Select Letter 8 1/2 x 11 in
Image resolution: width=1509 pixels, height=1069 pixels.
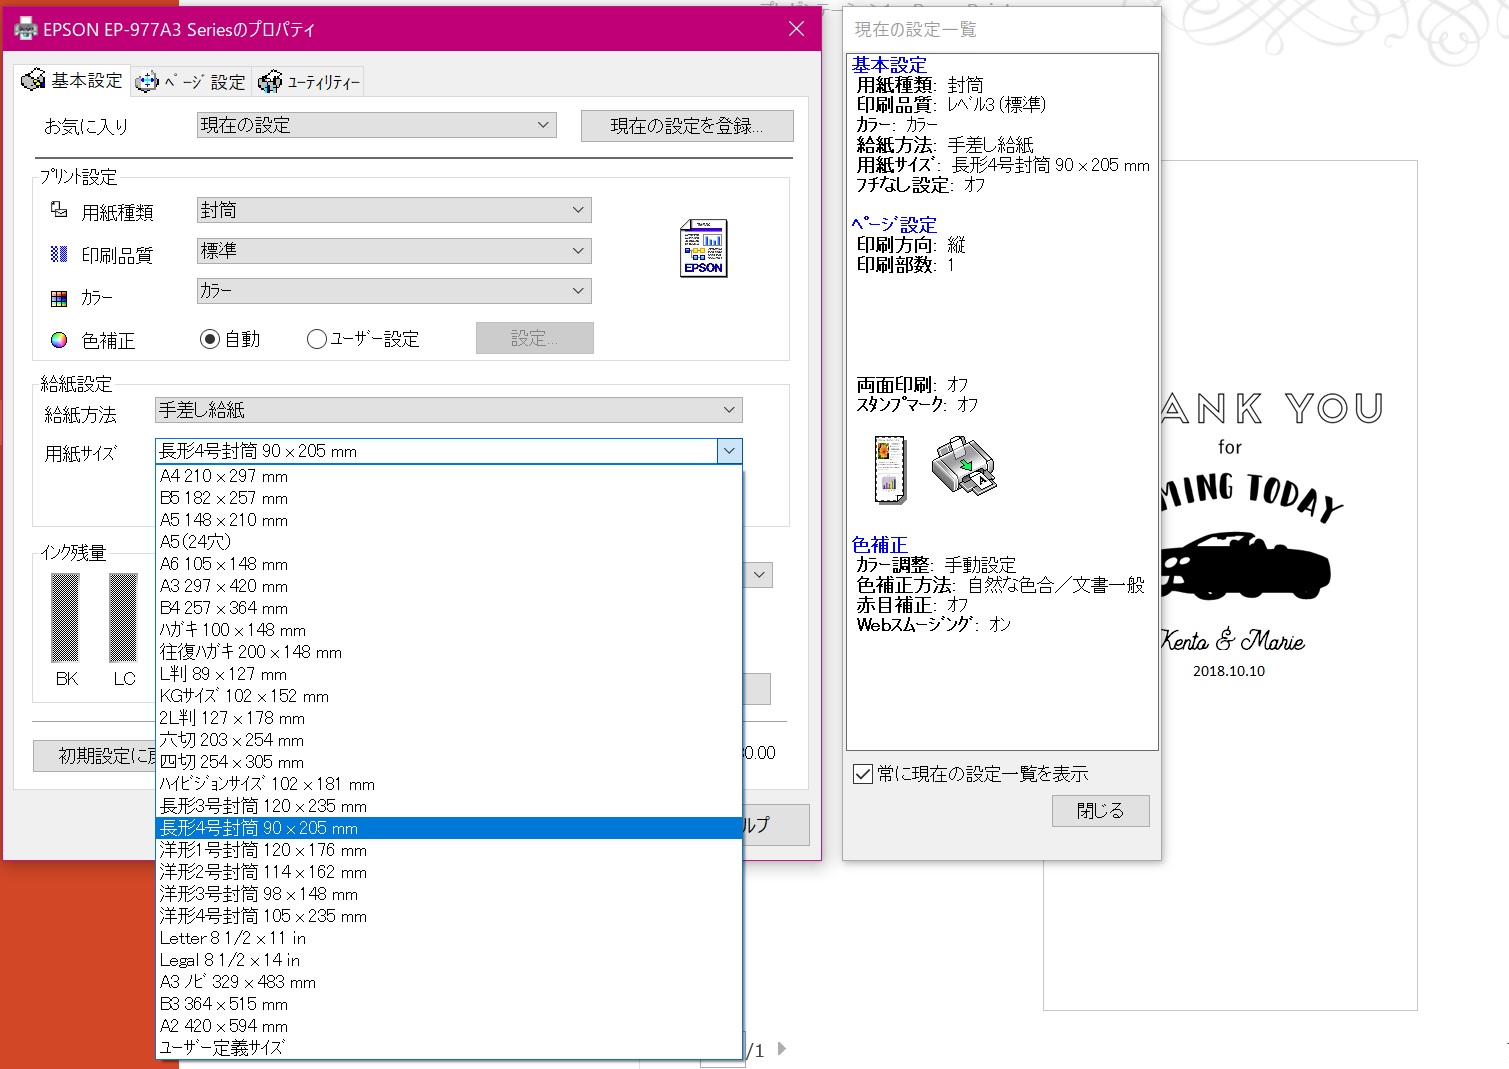tap(449, 938)
